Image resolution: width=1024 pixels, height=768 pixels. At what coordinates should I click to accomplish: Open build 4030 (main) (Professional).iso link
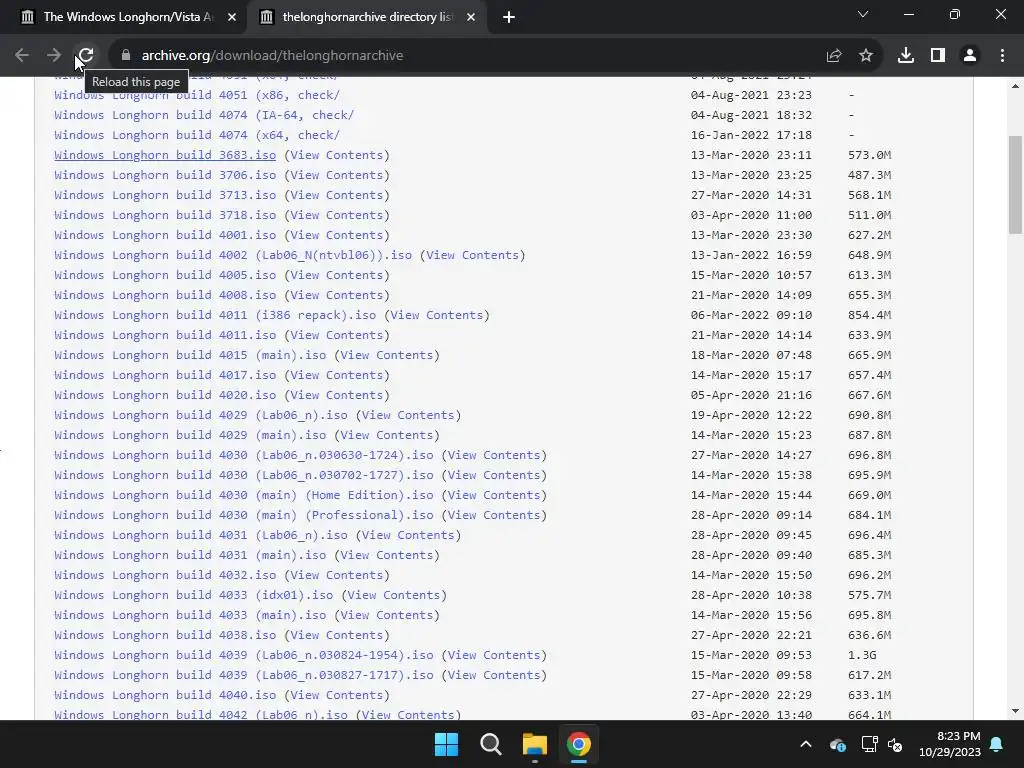pos(244,515)
